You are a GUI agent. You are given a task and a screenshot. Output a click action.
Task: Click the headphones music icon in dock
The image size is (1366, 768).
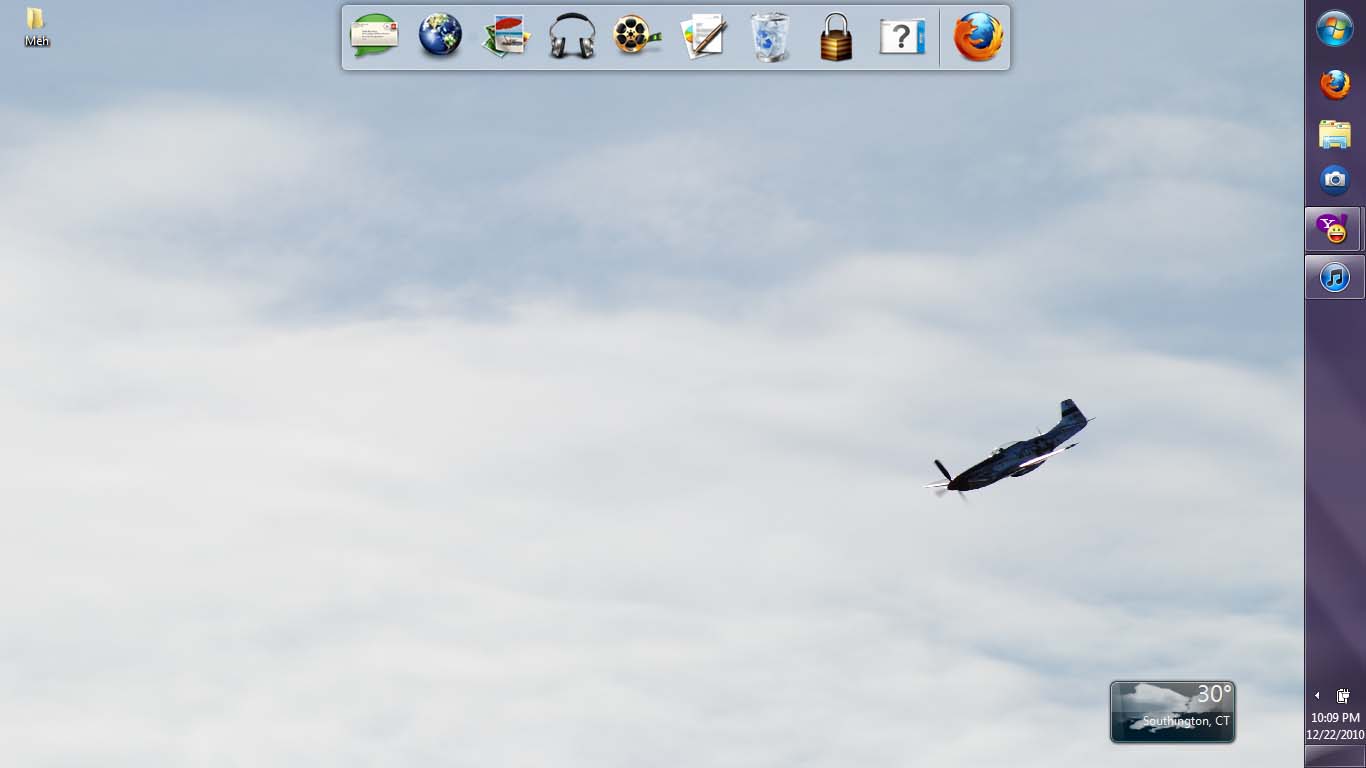[572, 37]
